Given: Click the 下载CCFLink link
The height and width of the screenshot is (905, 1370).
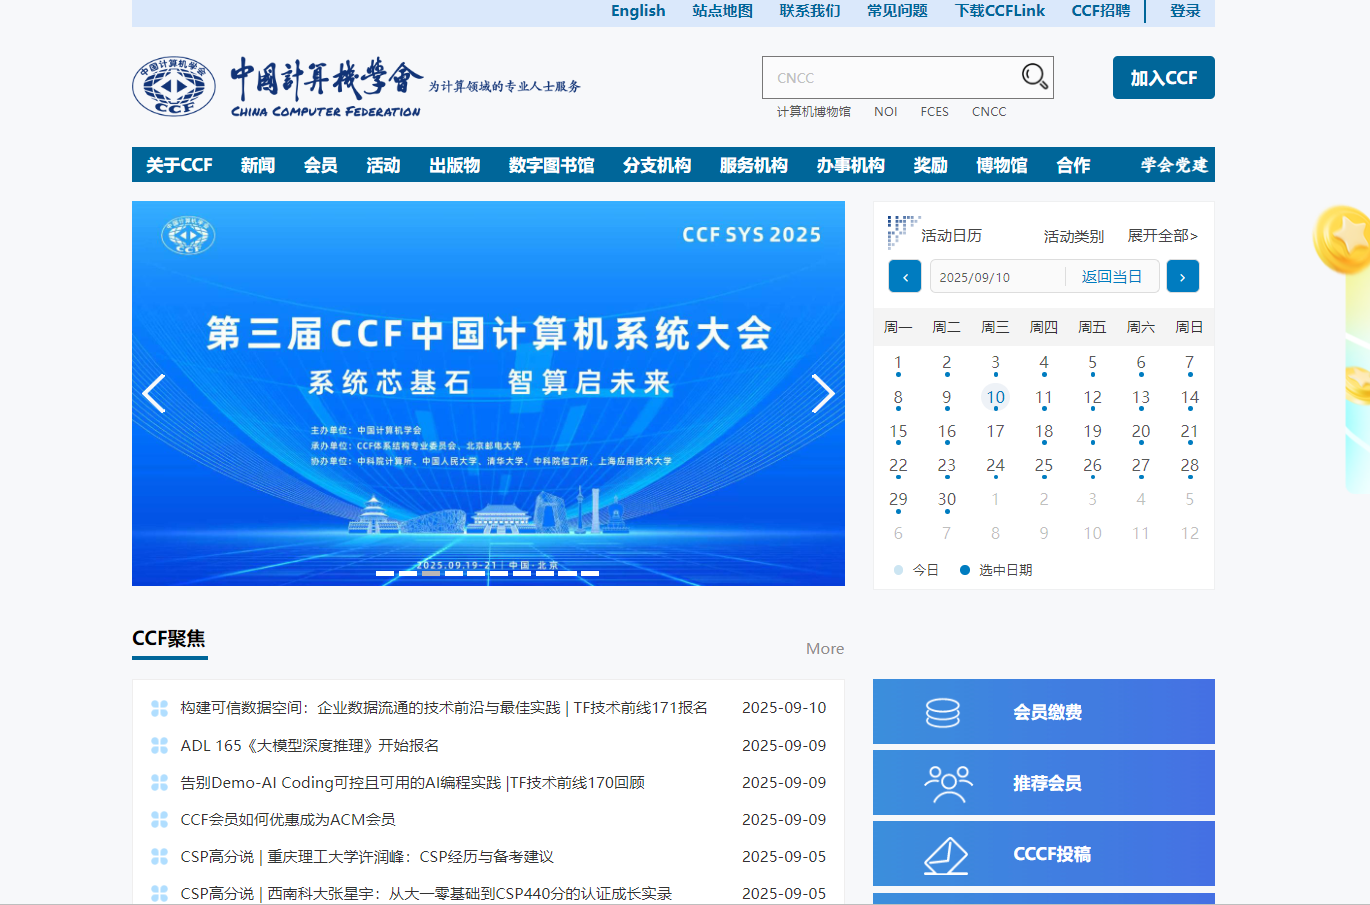Looking at the screenshot, I should click(1000, 11).
